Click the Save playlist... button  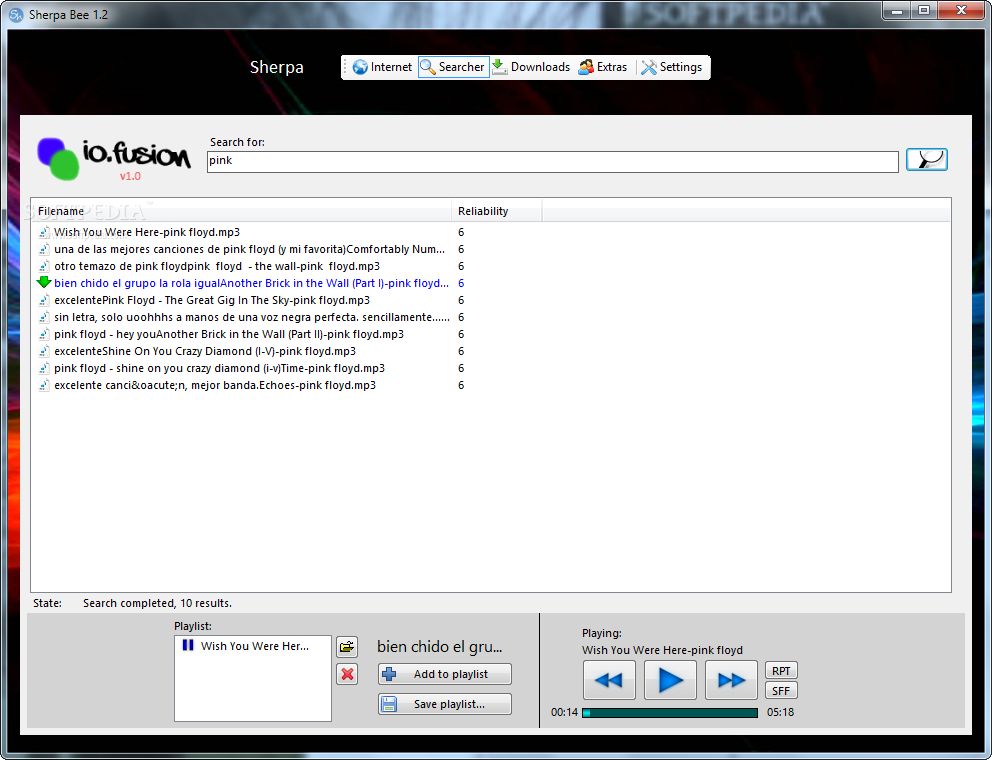(445, 704)
